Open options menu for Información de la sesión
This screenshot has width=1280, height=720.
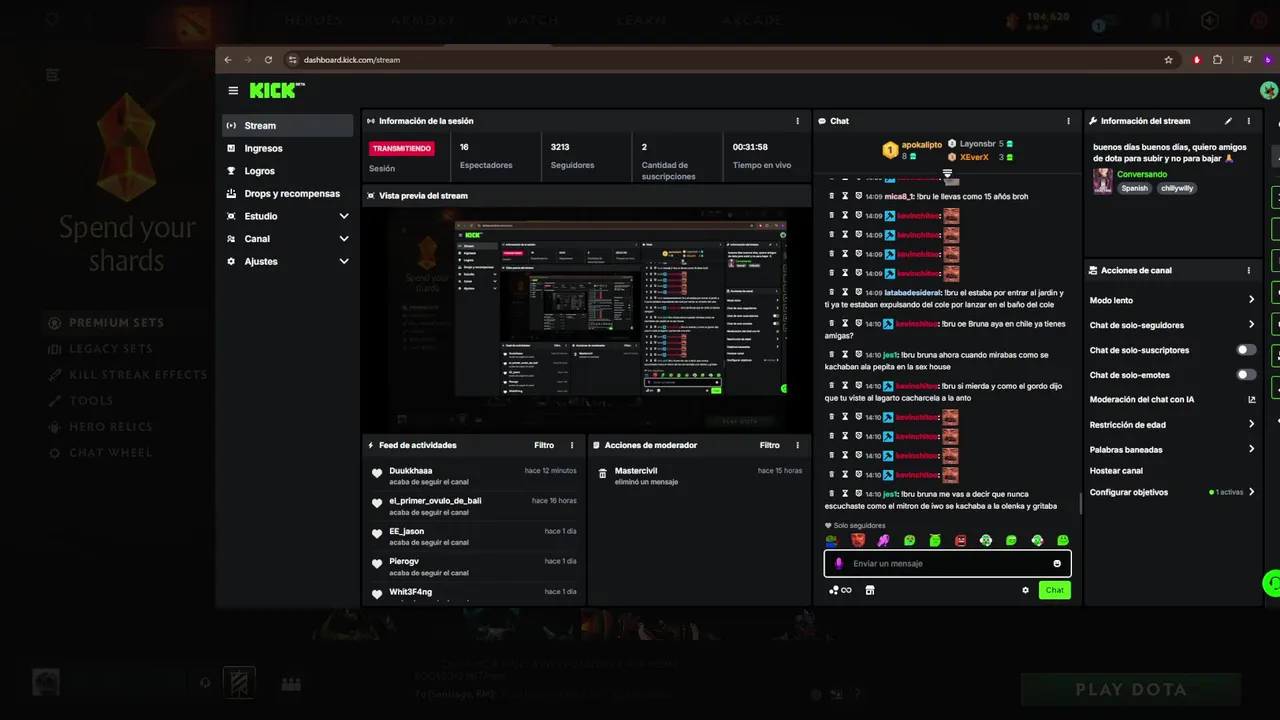pos(798,121)
